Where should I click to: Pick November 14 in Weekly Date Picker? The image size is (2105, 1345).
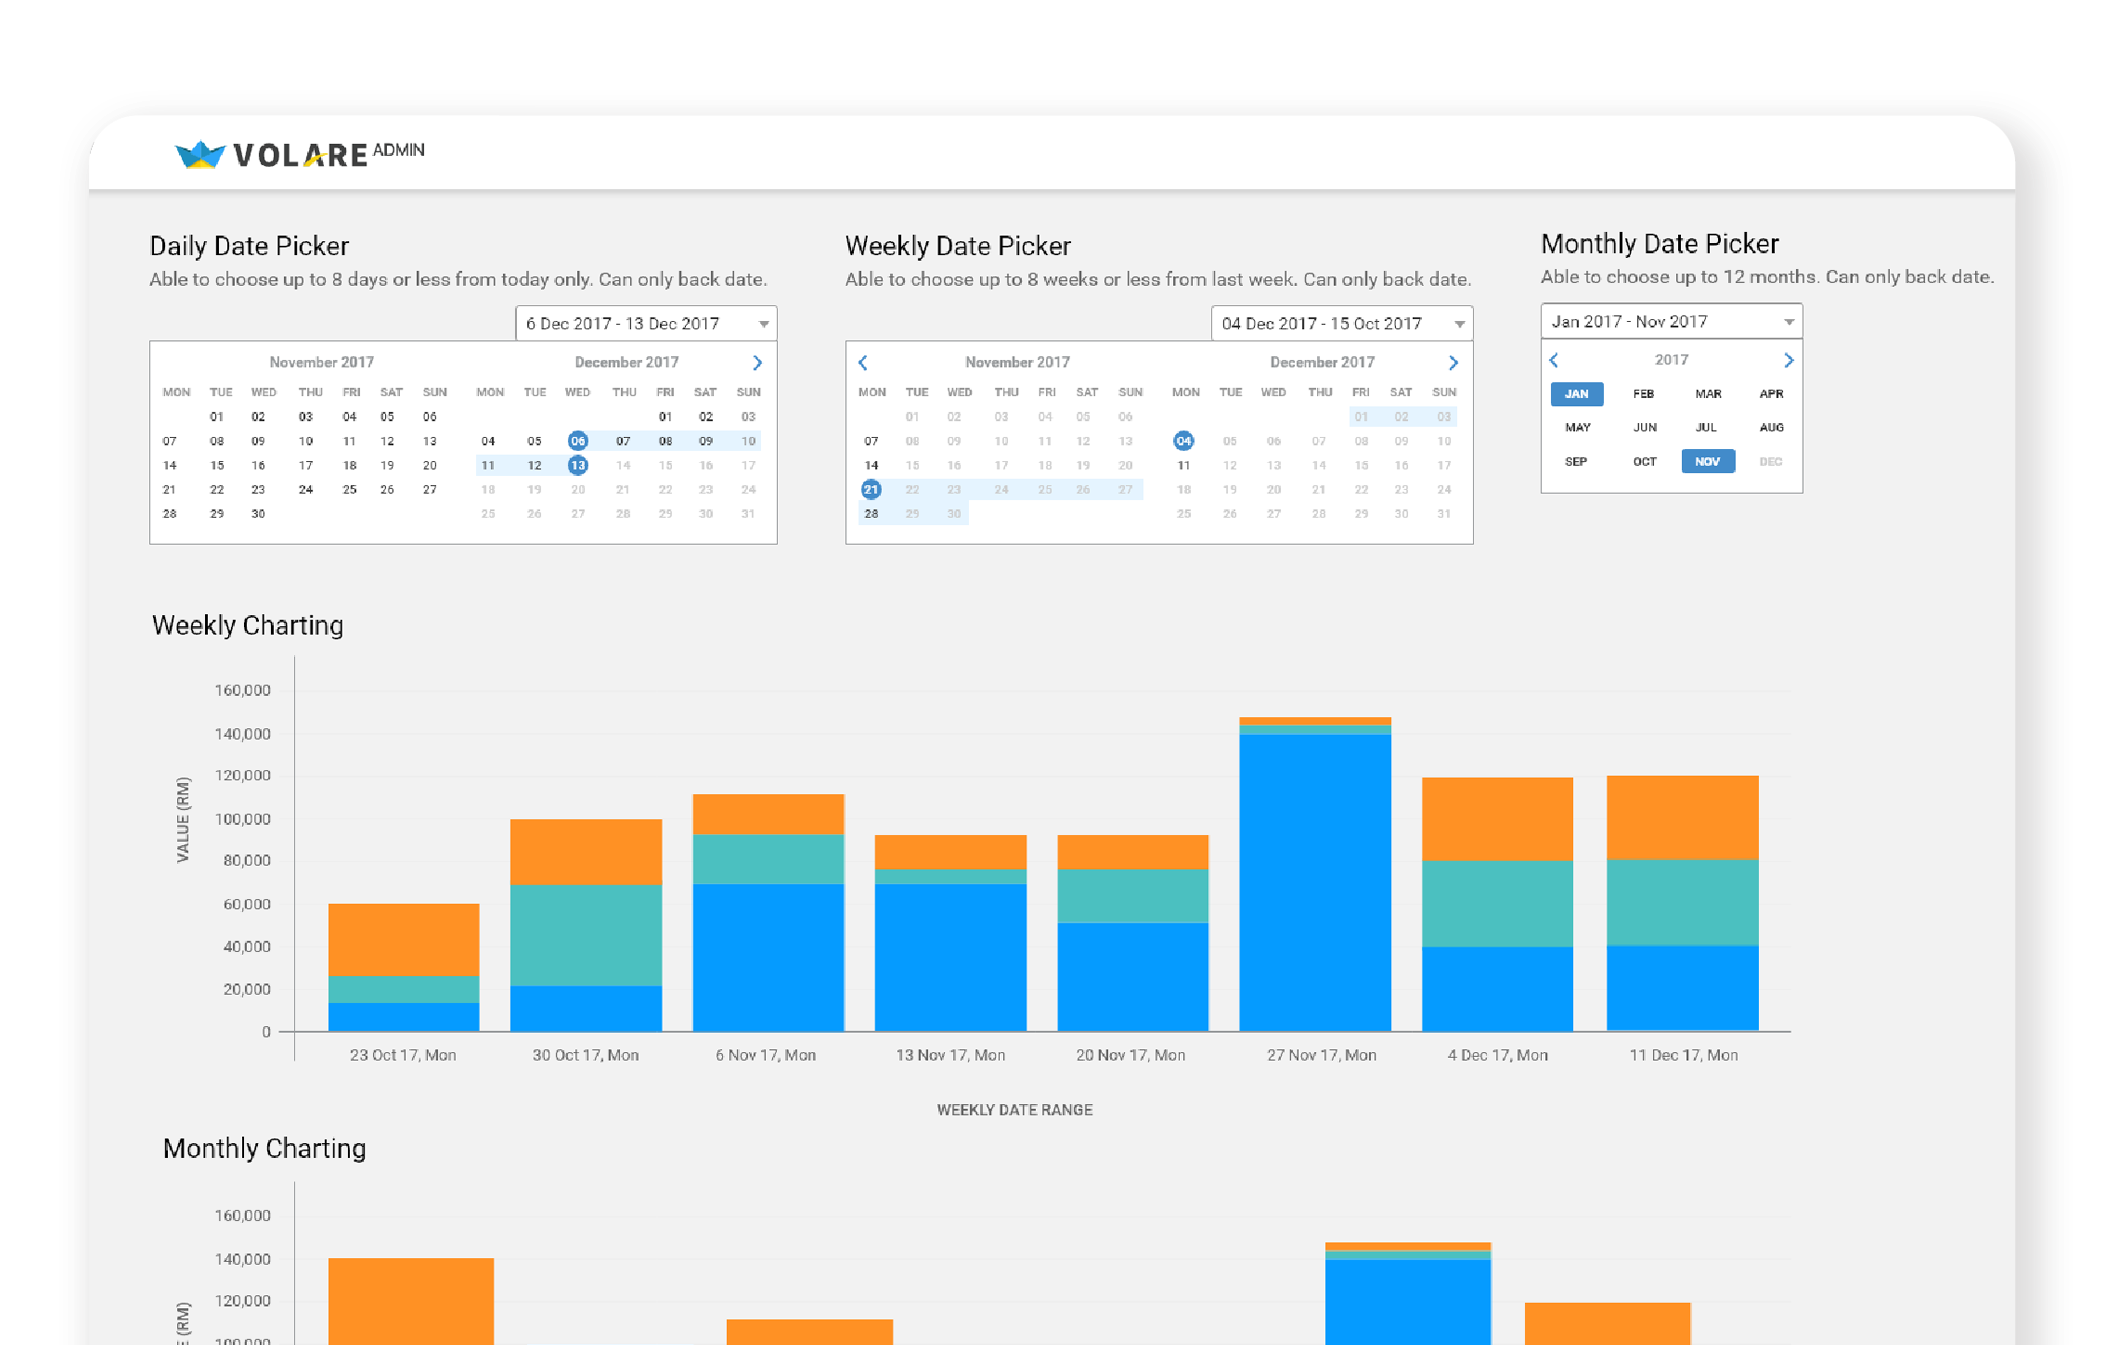(871, 465)
